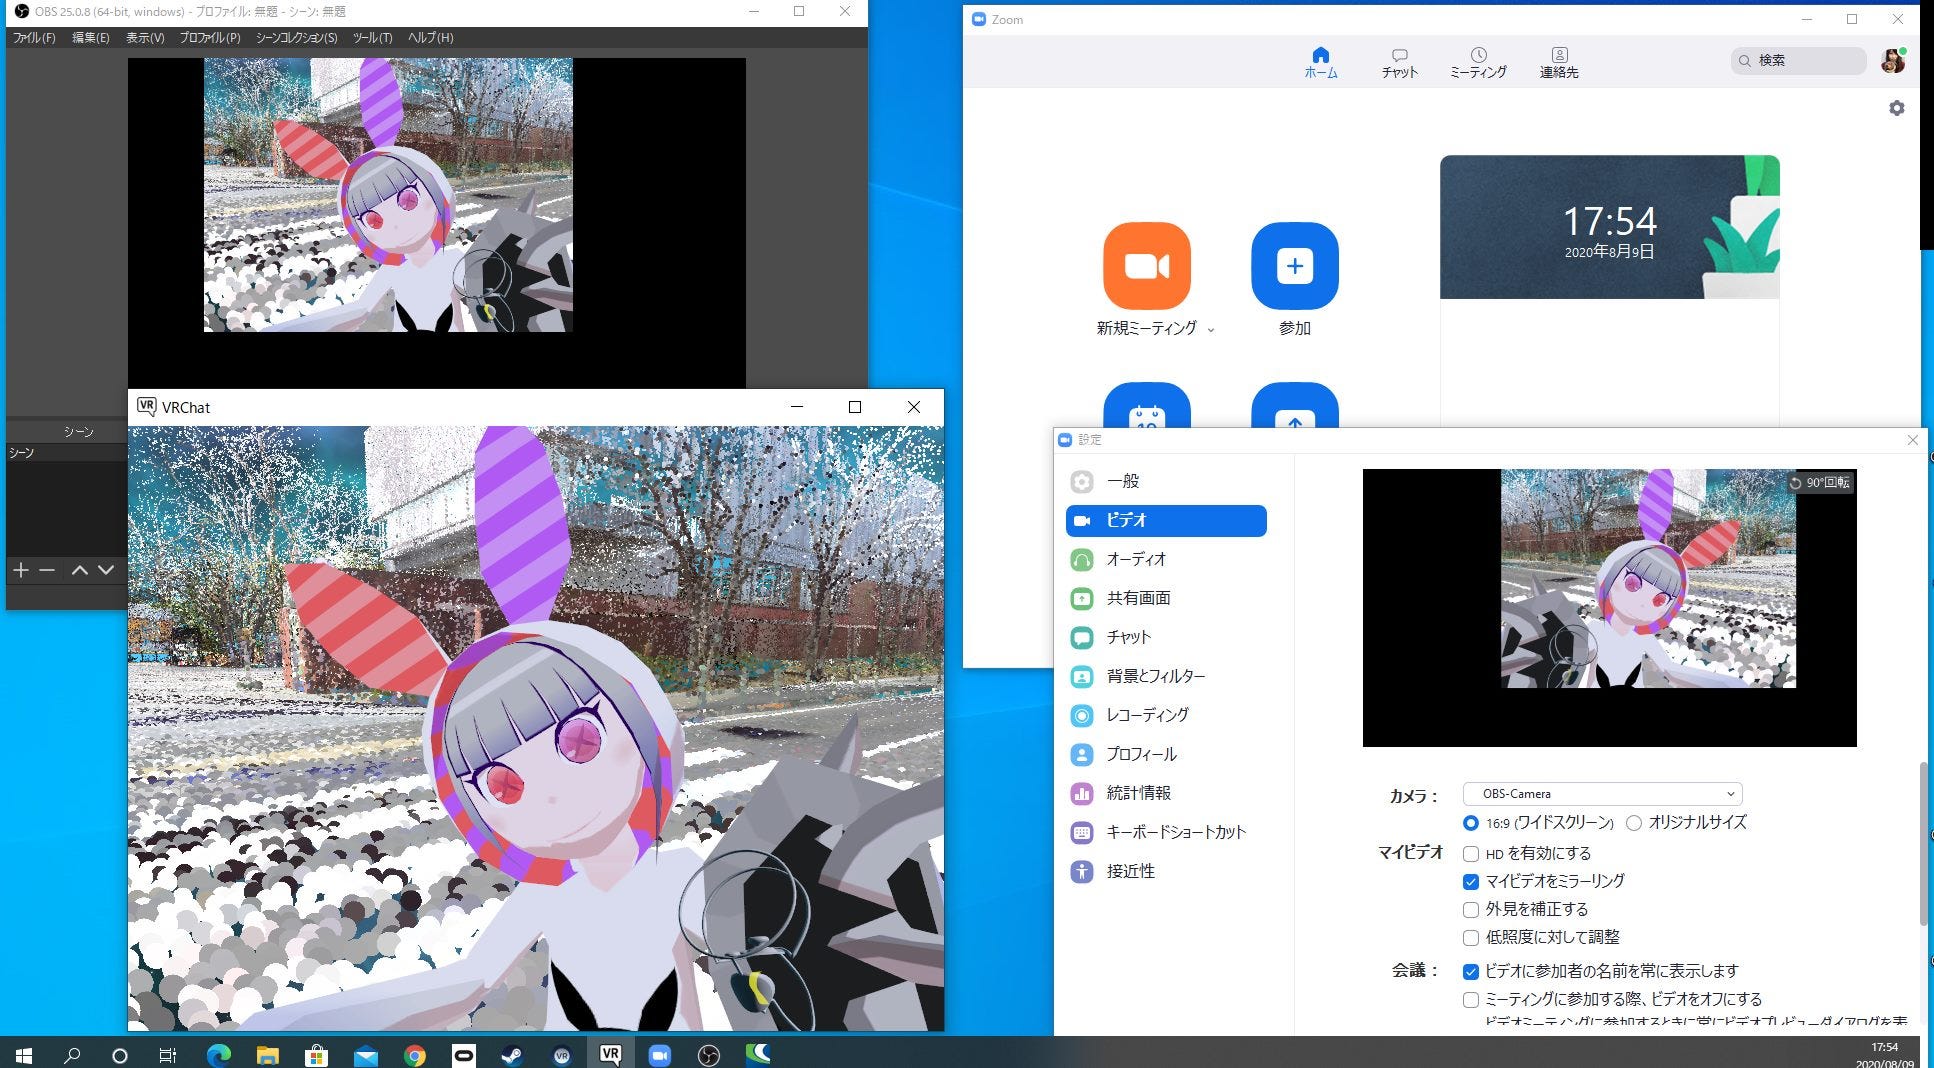Open Steam from the taskbar
The image size is (1934, 1068).
512,1055
